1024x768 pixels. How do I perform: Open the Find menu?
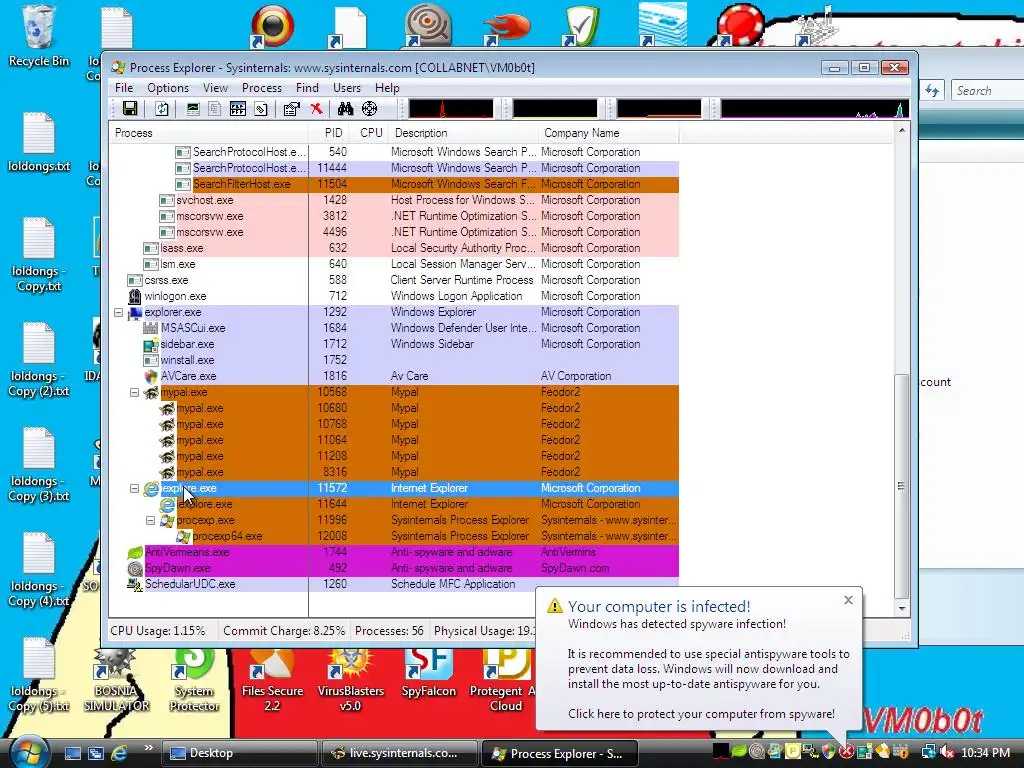point(307,88)
